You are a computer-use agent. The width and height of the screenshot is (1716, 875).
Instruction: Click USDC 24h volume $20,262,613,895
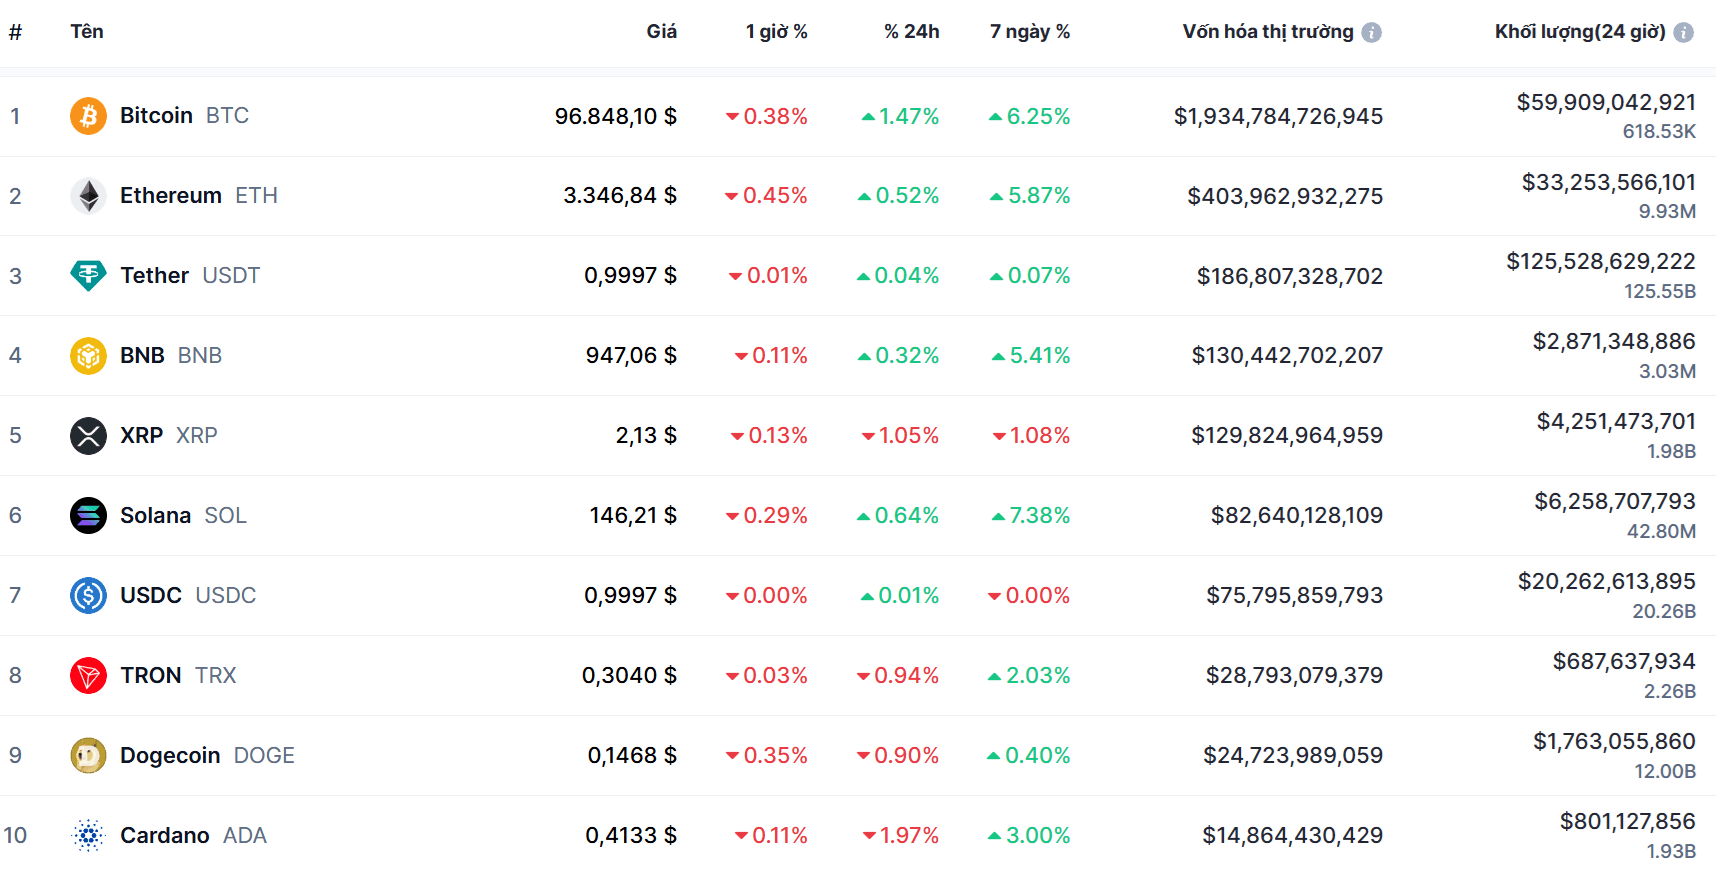click(1607, 581)
